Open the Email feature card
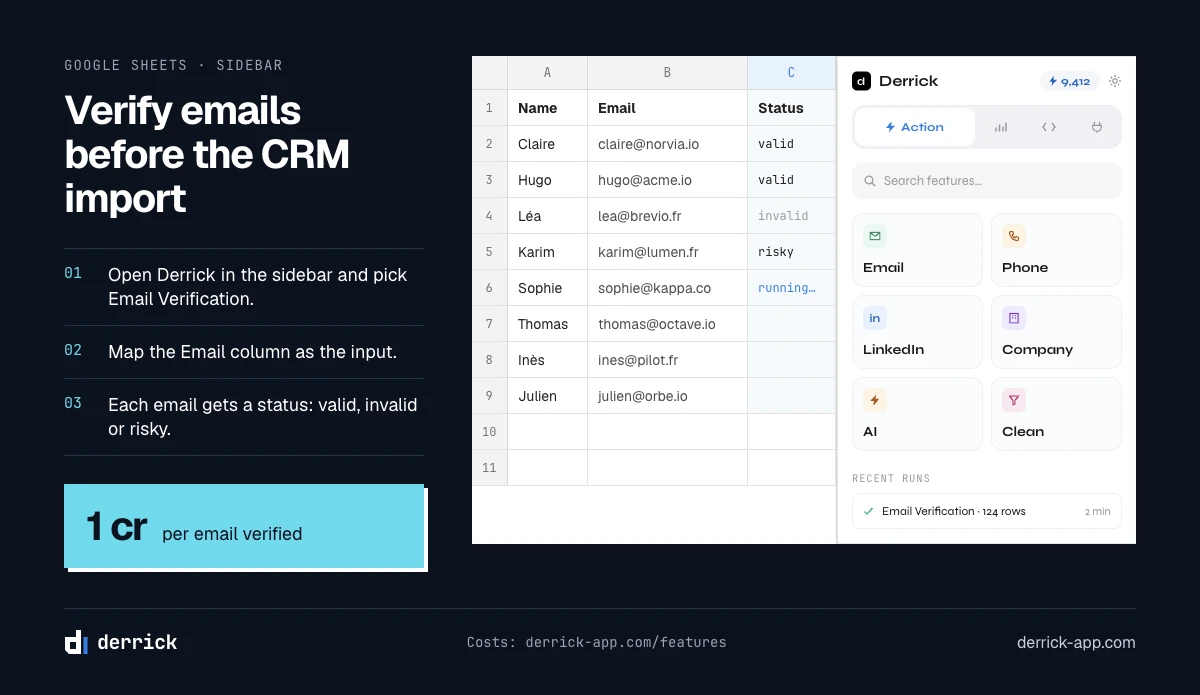 pyautogui.click(x=917, y=250)
